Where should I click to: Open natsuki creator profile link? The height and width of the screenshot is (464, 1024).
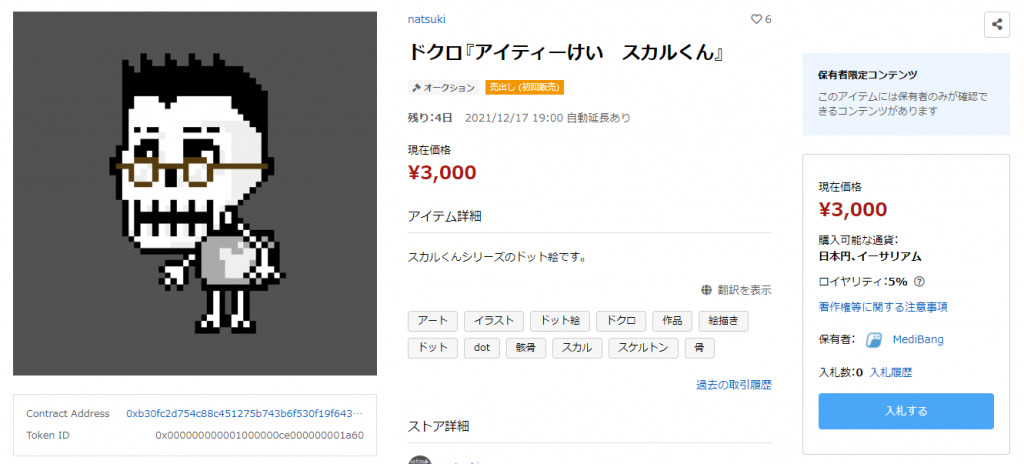point(428,20)
